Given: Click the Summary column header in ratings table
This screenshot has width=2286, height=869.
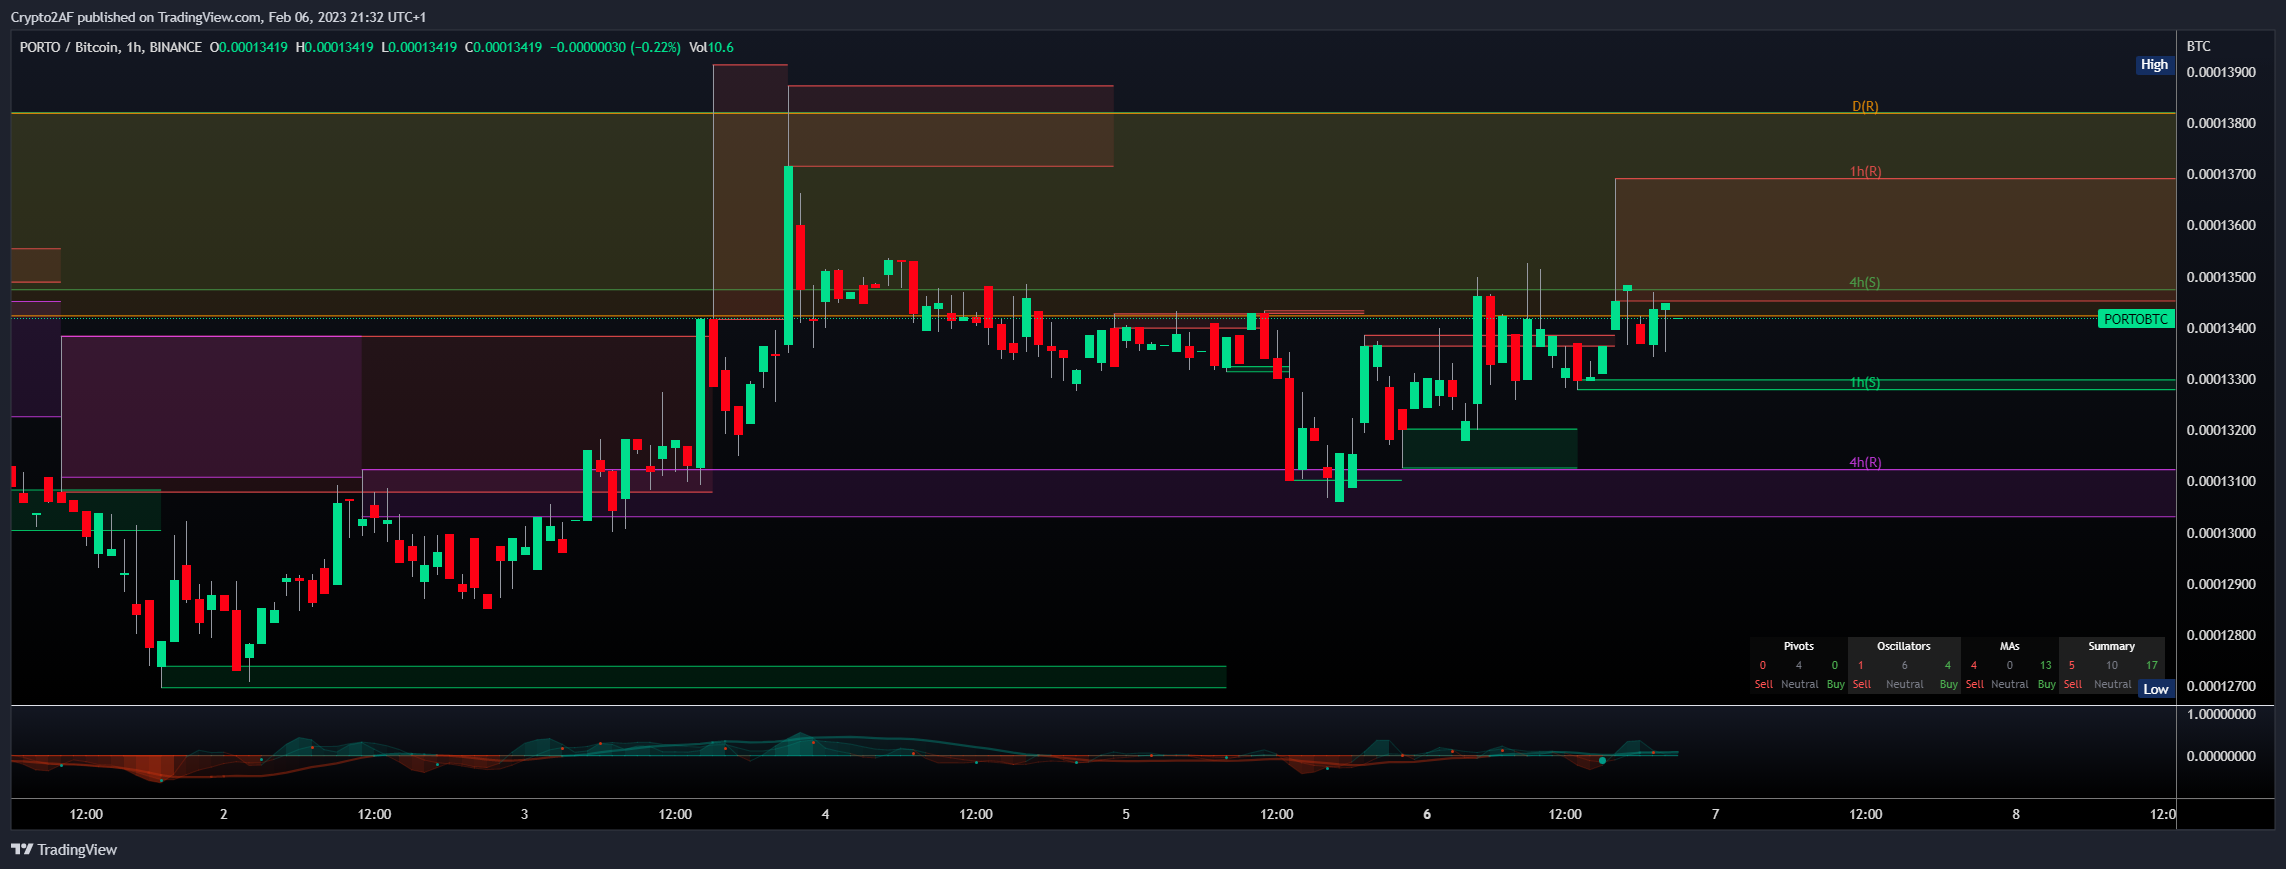Looking at the screenshot, I should 2111,646.
